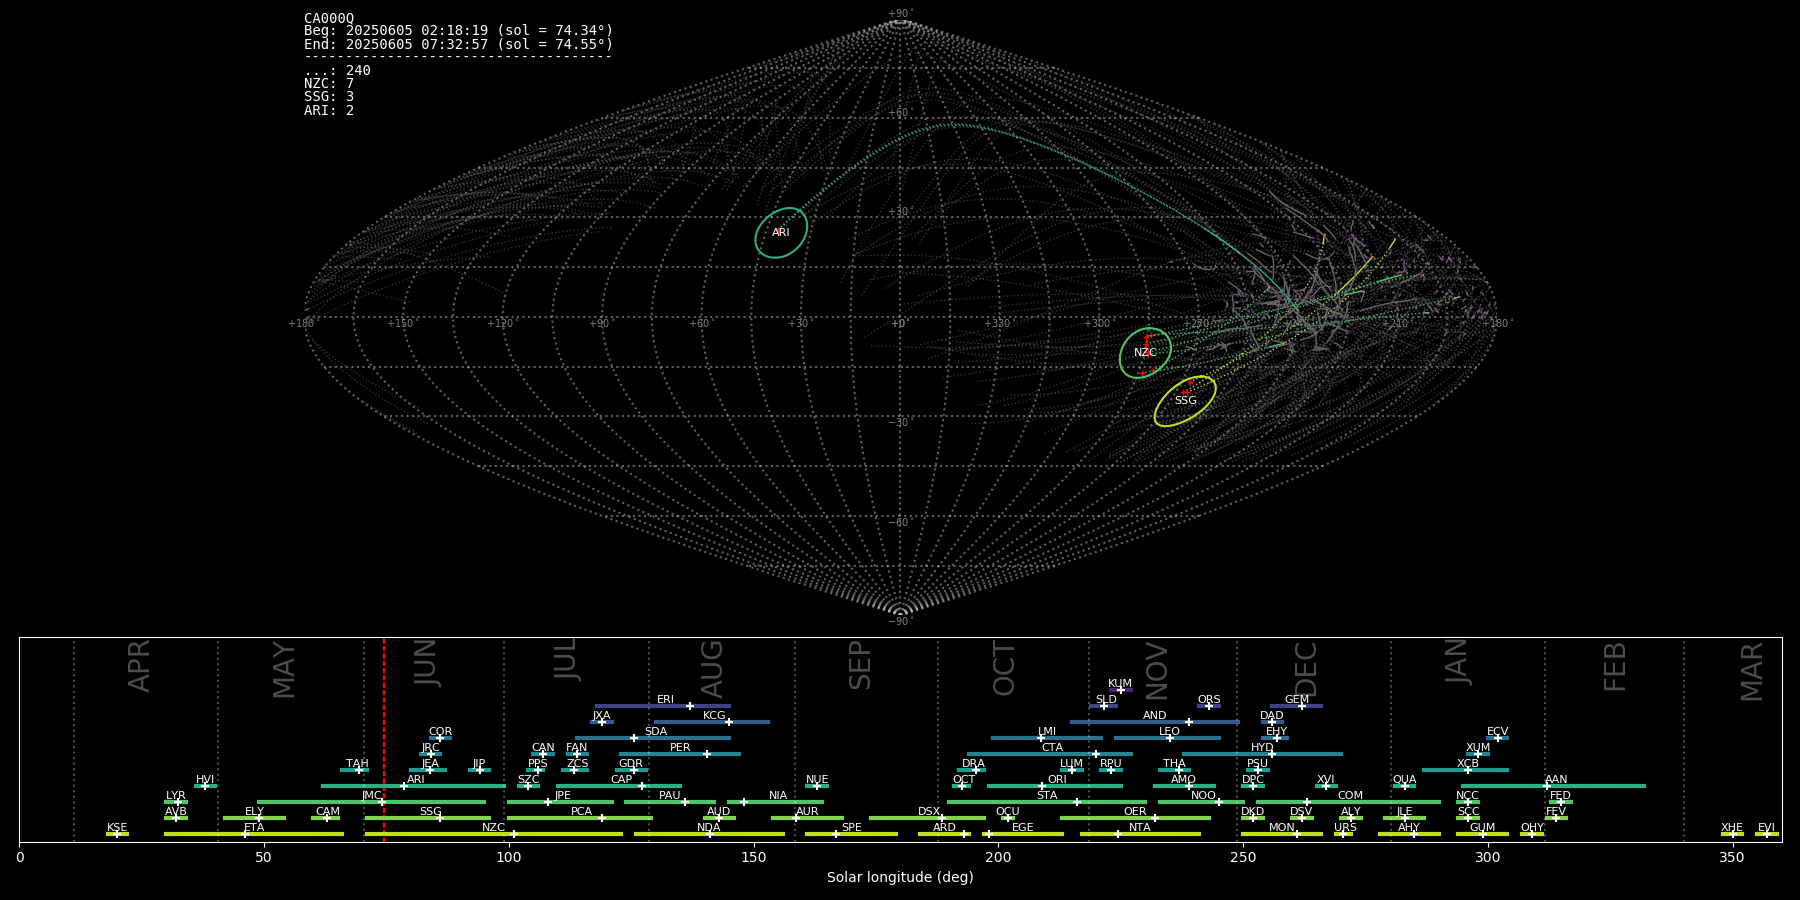1800x900 pixels.
Task: Click the 'Solar longitude (deg)' axis title
Action: [x=900, y=877]
